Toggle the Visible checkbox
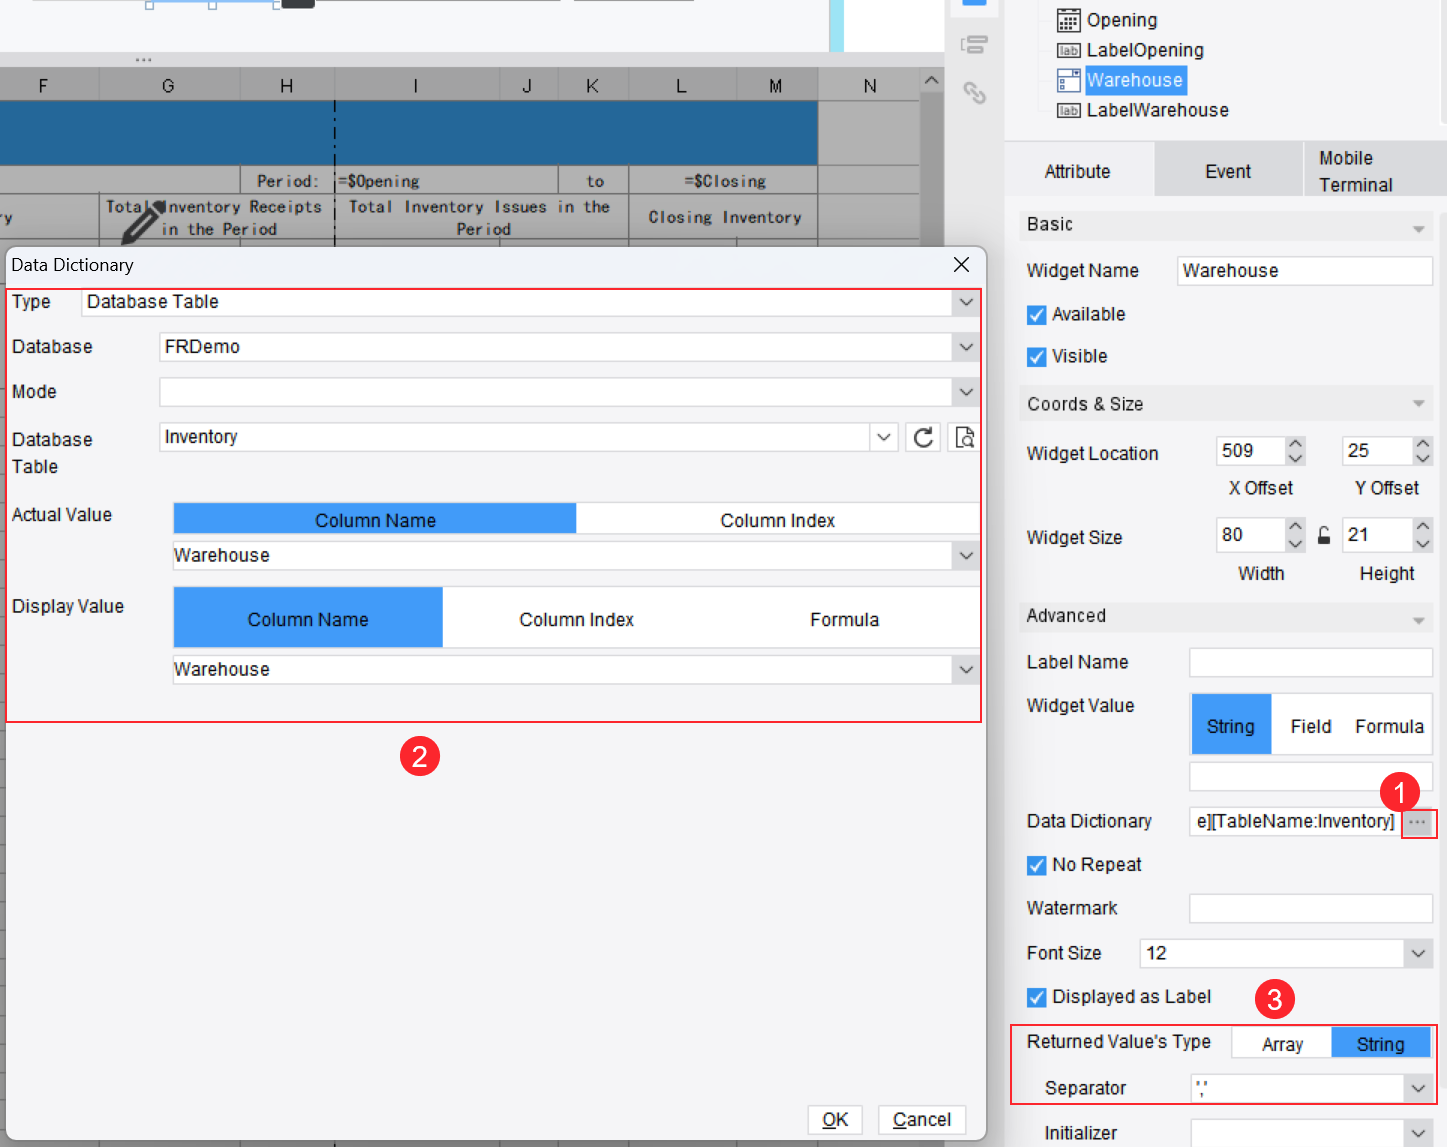This screenshot has width=1447, height=1147. 1037,357
